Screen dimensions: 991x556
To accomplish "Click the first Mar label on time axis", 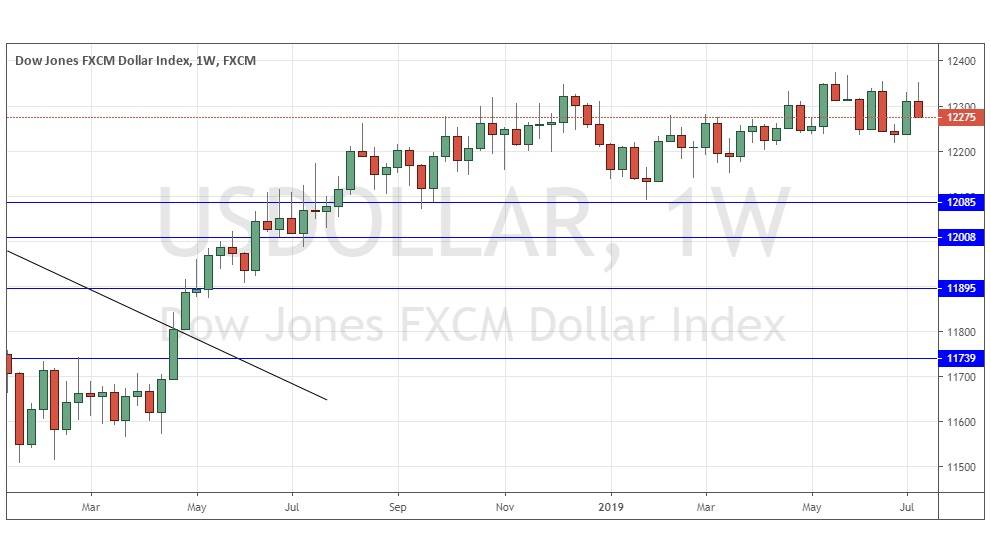I will coord(91,506).
